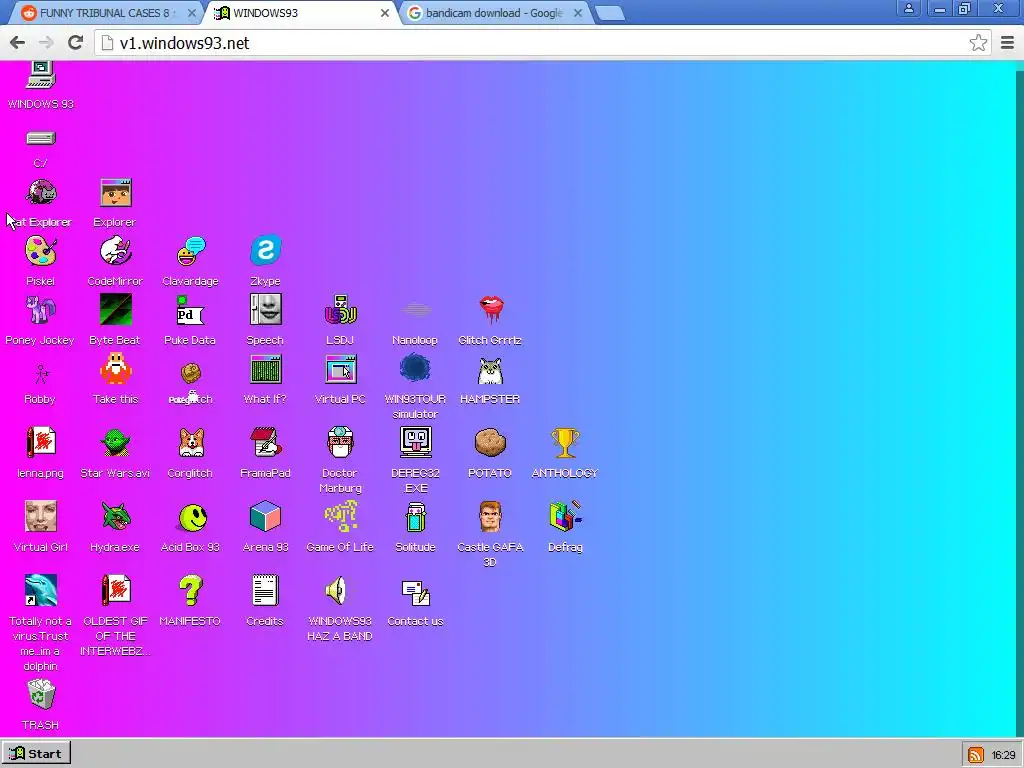Play Star Wars.avi icon
The height and width of the screenshot is (768, 1024).
point(116,443)
